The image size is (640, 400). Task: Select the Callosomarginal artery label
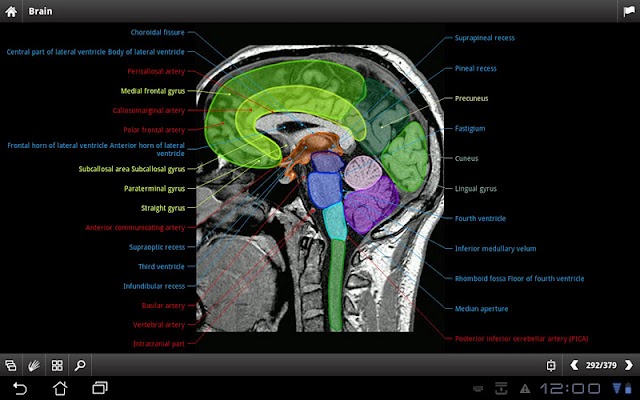pos(149,111)
